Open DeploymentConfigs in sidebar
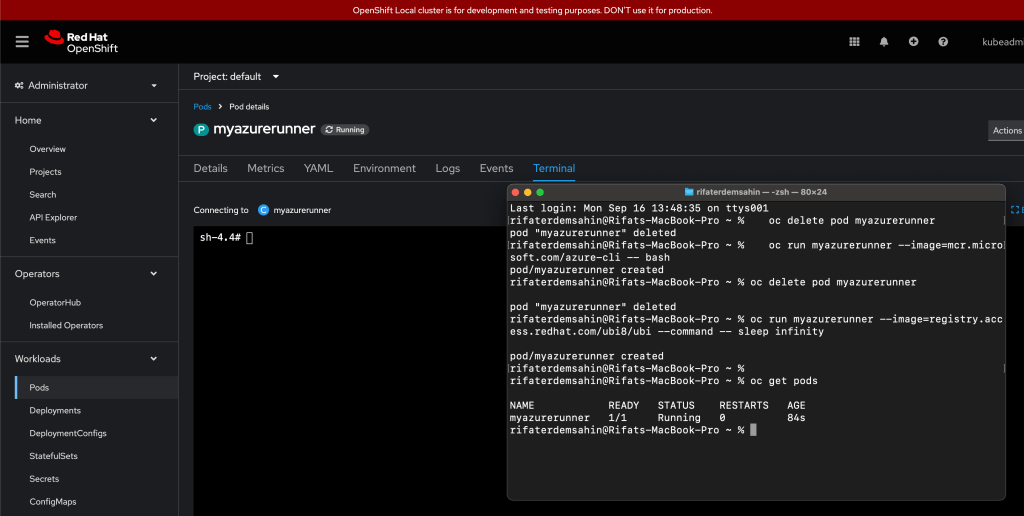This screenshot has height=516, width=1024. click(68, 433)
